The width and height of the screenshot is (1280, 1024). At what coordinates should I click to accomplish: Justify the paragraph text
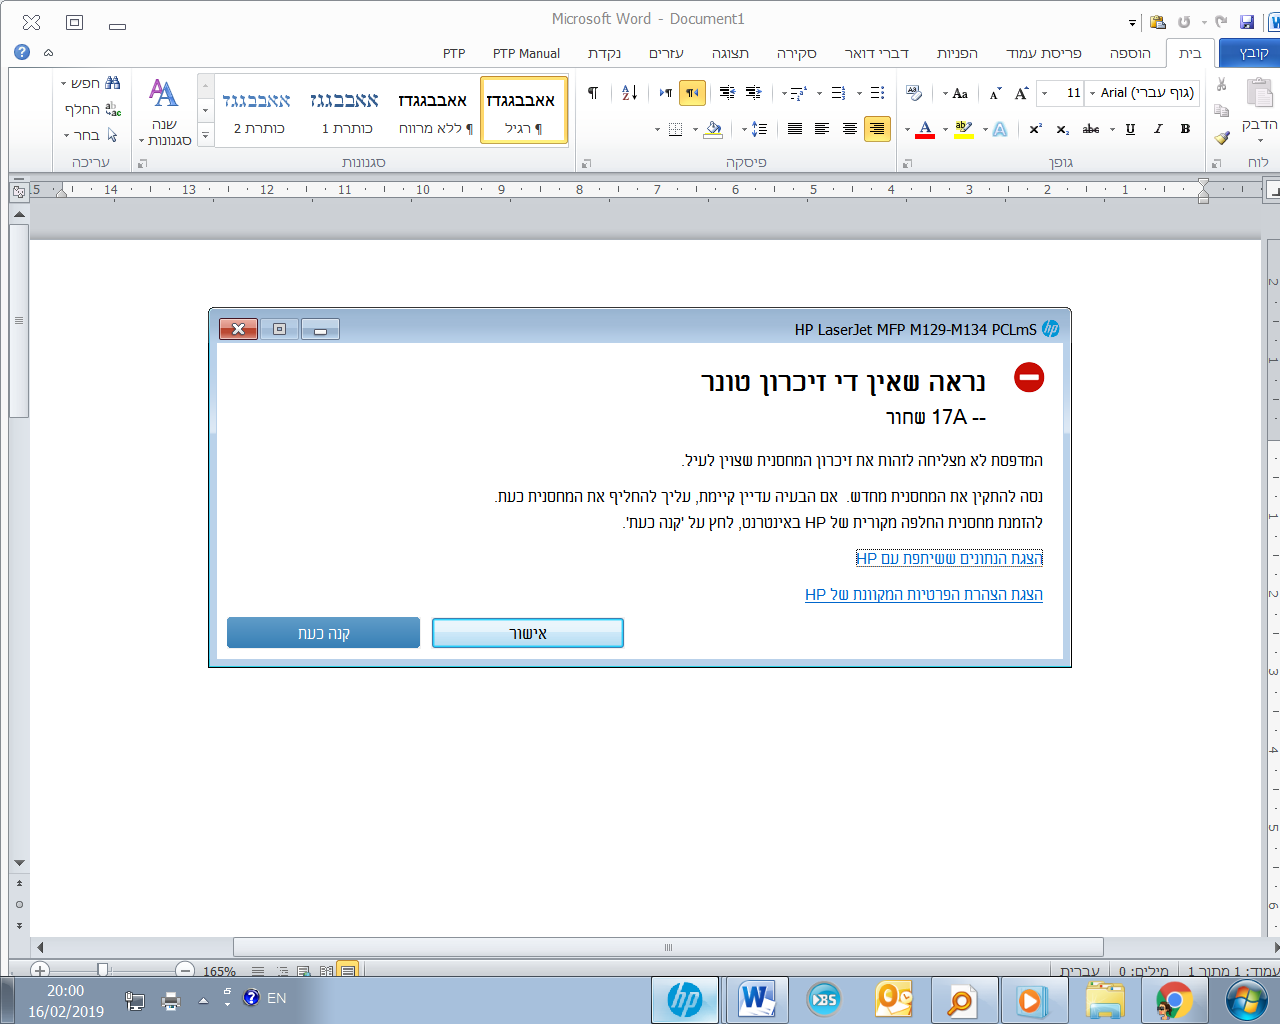click(795, 129)
